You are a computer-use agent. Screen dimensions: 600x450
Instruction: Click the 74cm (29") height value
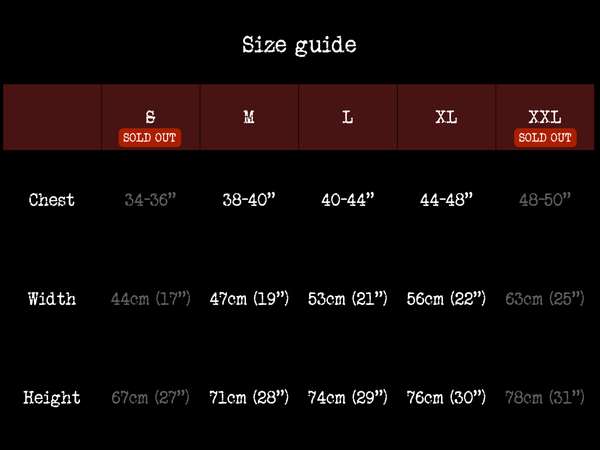tap(348, 398)
